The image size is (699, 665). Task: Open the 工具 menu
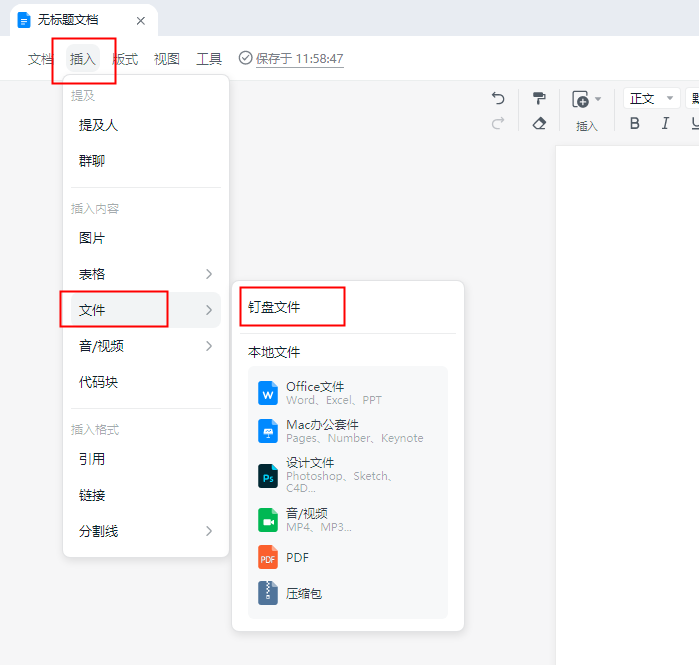(x=209, y=59)
